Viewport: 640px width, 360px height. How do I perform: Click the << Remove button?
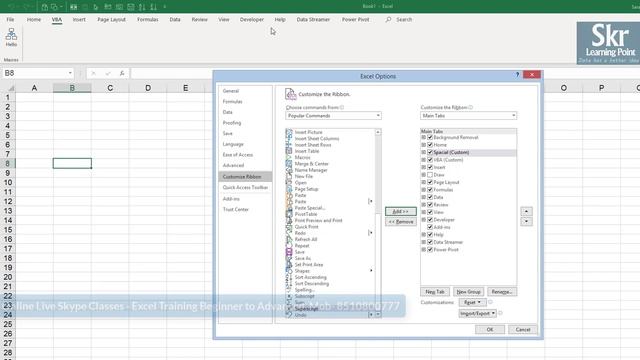[400, 222]
